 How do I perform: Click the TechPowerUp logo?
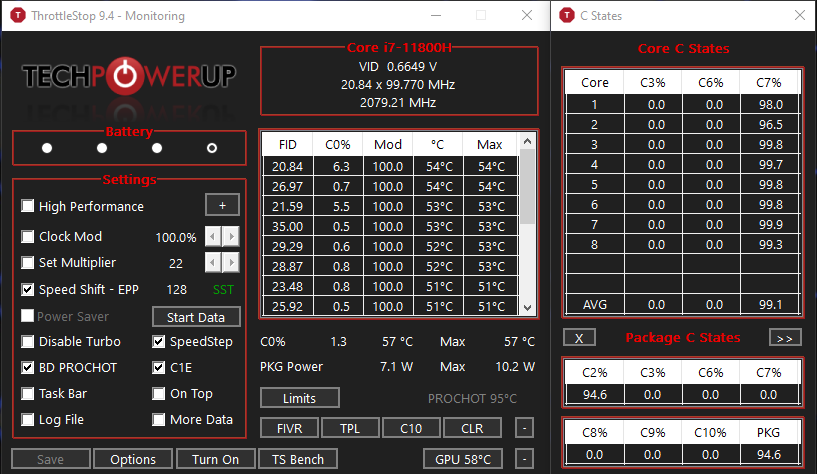pos(129,76)
